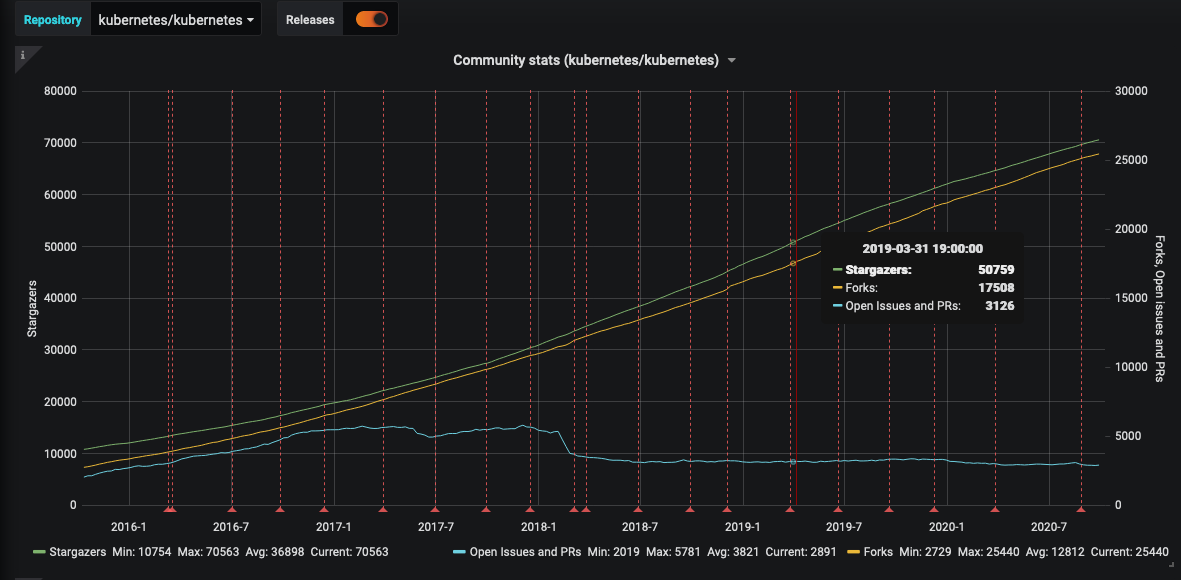Click the tooltip timestamp 2019-03-31 19:00:00
The height and width of the screenshot is (580, 1181).
click(922, 248)
